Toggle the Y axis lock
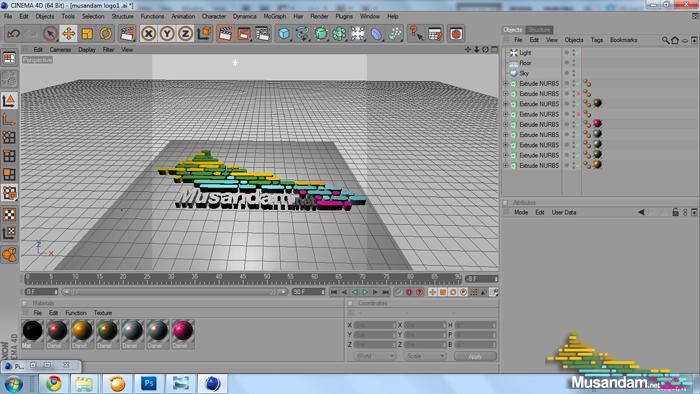Viewport: 700px width, 394px height. point(167,33)
